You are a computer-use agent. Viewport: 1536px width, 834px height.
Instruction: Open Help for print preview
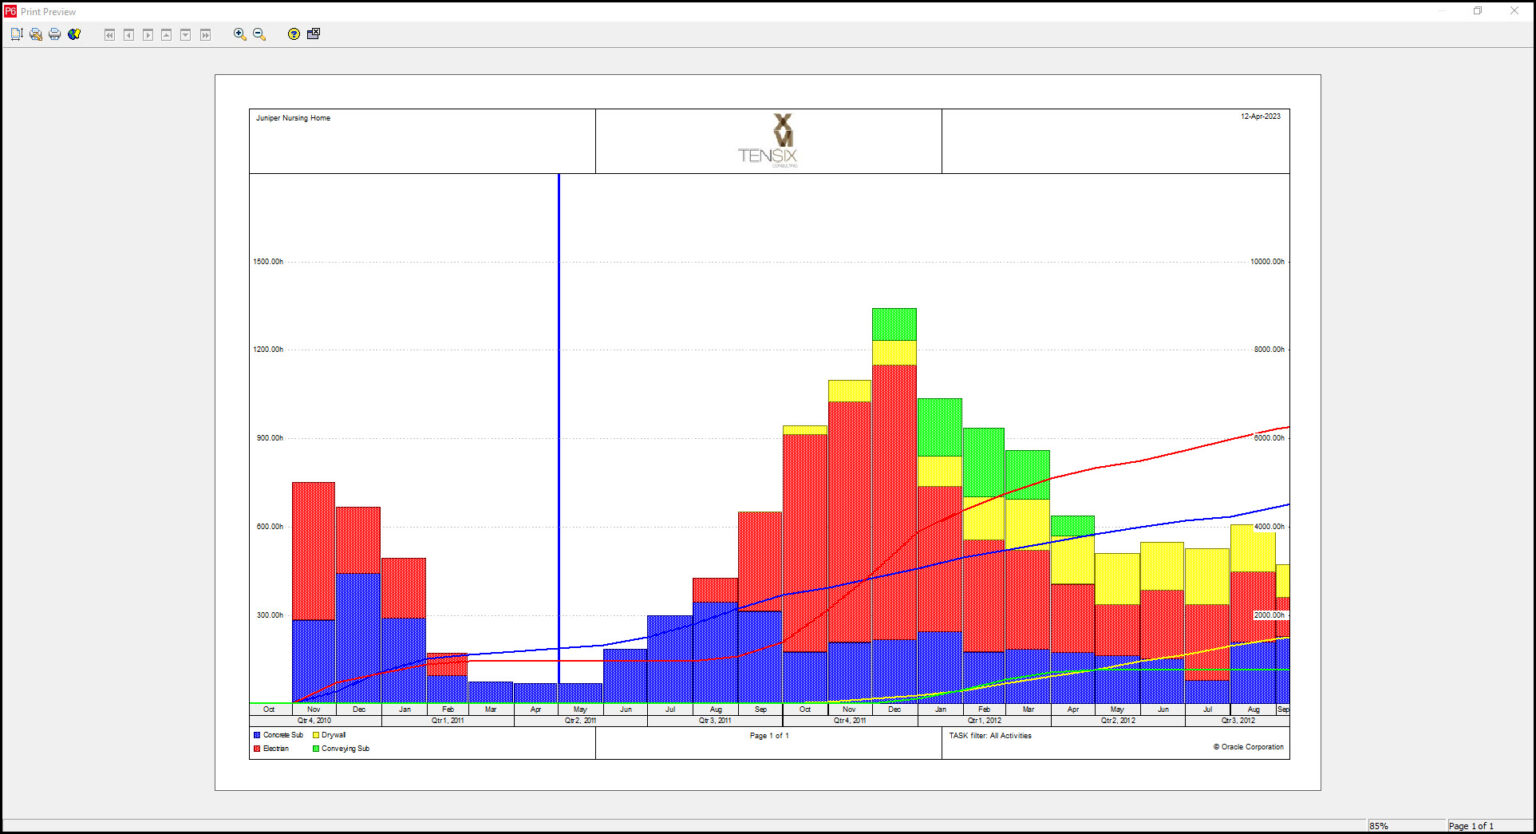(x=291, y=33)
